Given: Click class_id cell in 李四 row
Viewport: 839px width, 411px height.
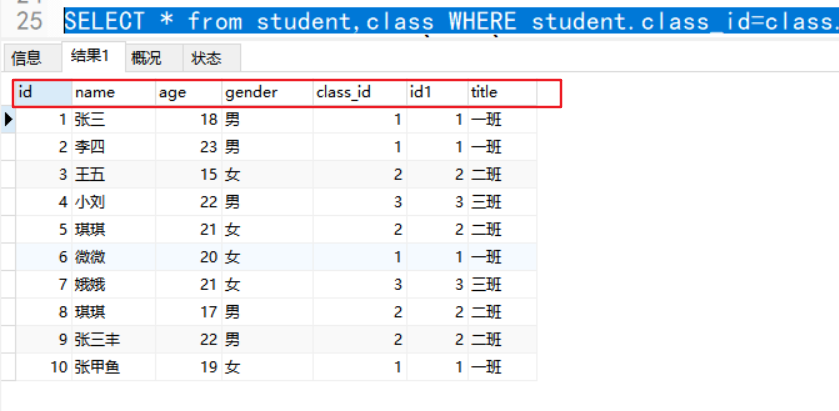Looking at the screenshot, I should pos(360,147).
